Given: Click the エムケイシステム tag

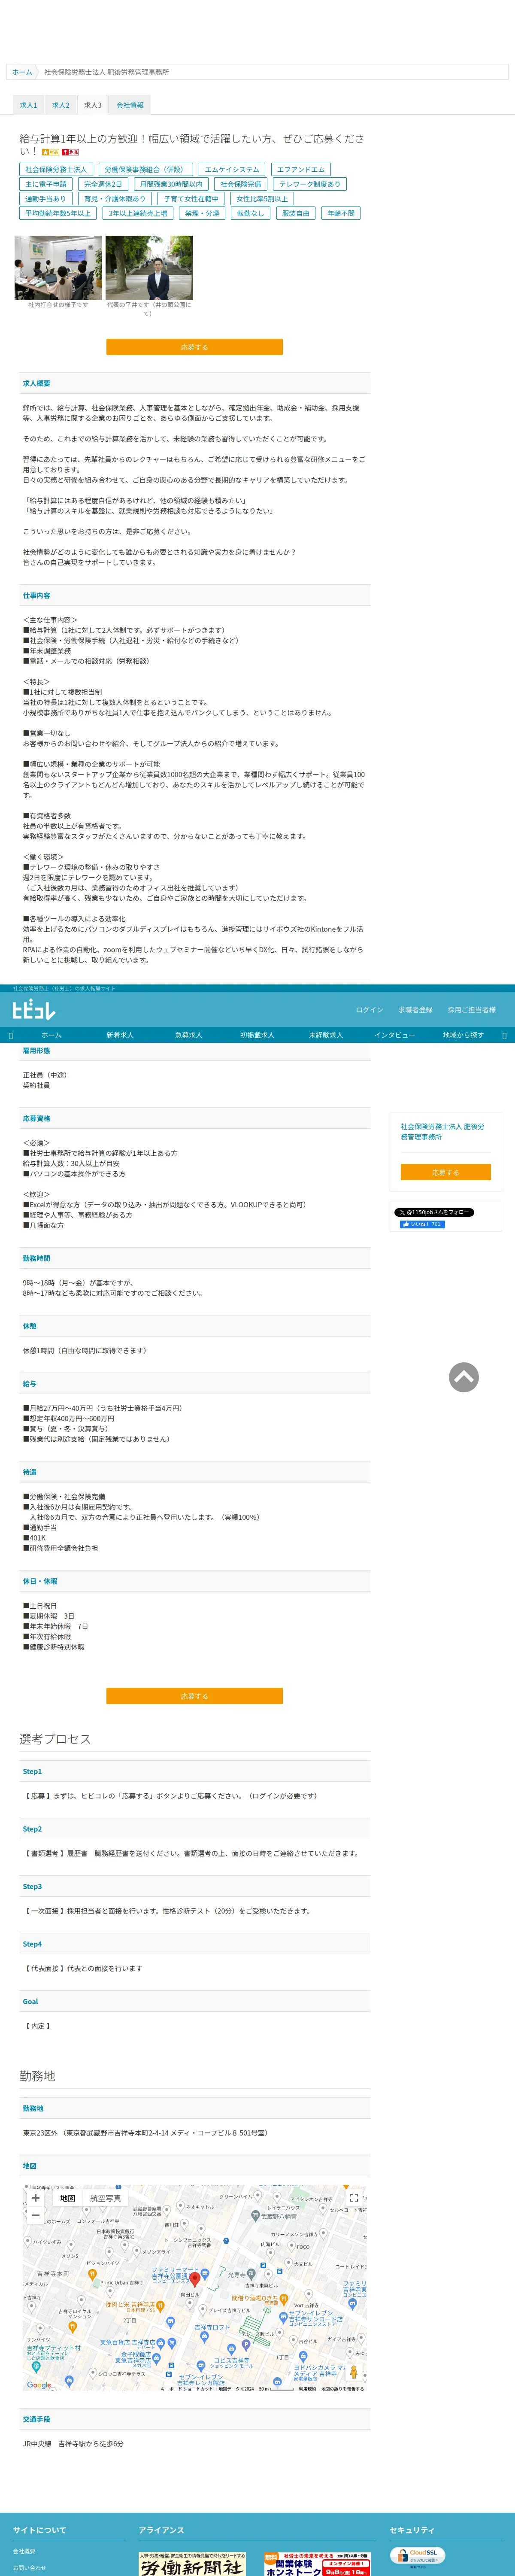Looking at the screenshot, I should tap(232, 170).
